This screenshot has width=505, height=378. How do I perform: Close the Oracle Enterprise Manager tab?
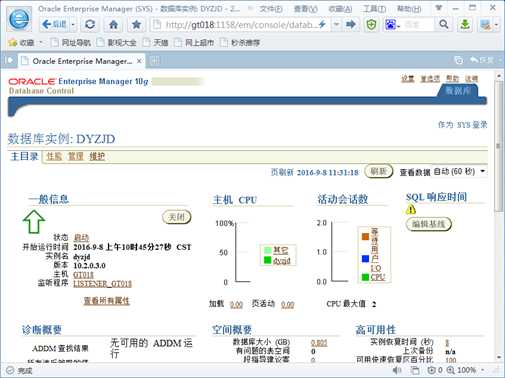(139, 61)
